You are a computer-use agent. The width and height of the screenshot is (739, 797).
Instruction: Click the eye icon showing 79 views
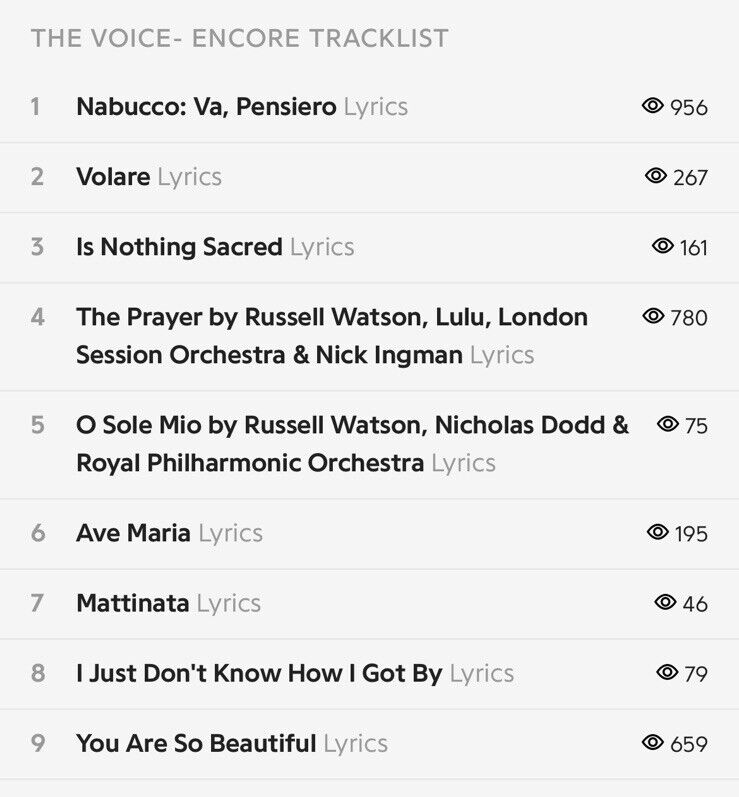coord(667,672)
